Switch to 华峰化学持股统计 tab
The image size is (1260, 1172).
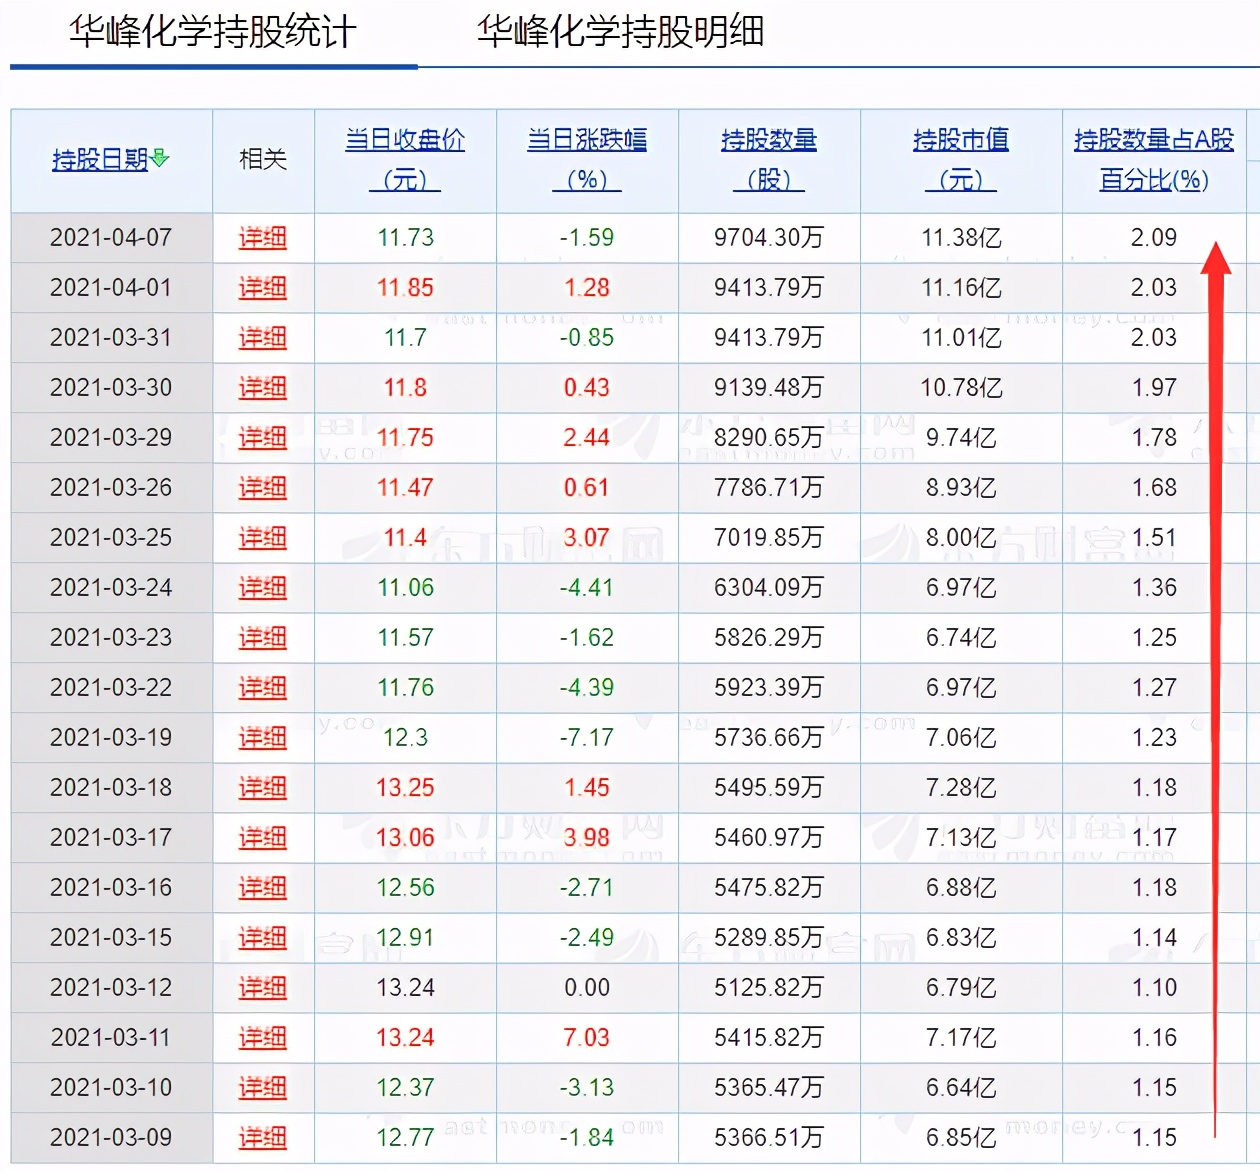tap(212, 32)
